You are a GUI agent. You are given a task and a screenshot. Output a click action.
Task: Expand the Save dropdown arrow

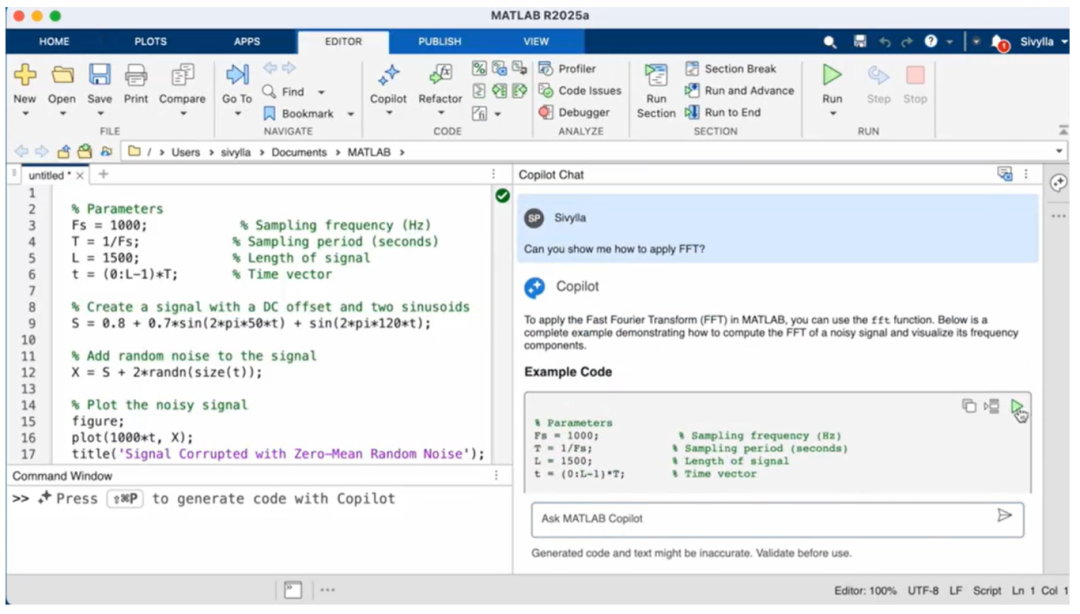(x=100, y=114)
